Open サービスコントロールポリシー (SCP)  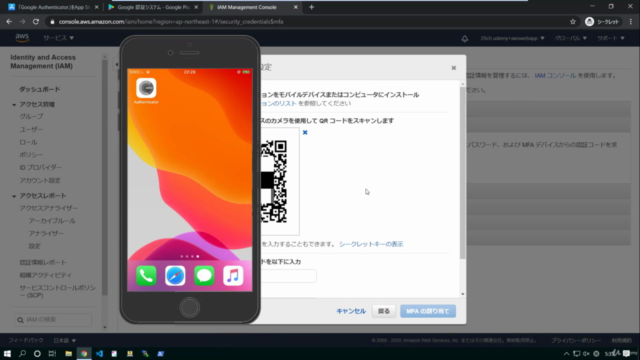point(58,291)
